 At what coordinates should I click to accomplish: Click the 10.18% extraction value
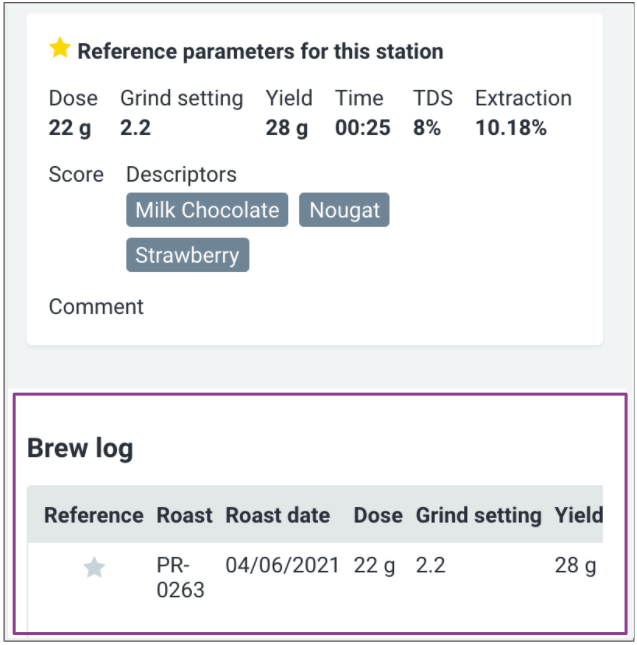coord(510,128)
